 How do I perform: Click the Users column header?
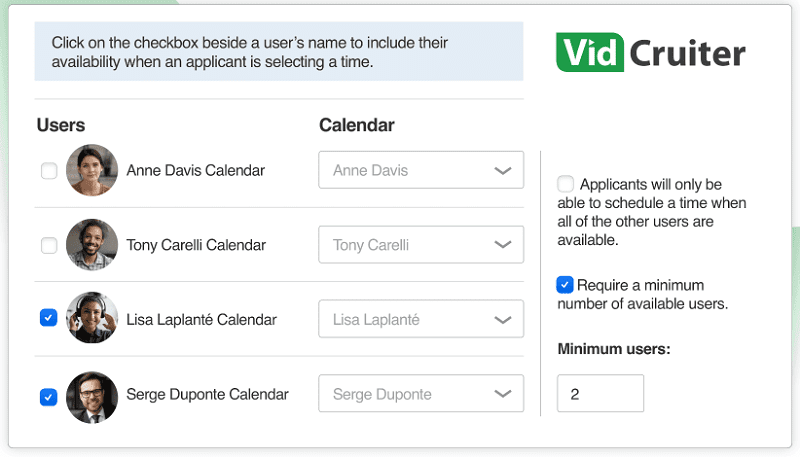click(61, 125)
